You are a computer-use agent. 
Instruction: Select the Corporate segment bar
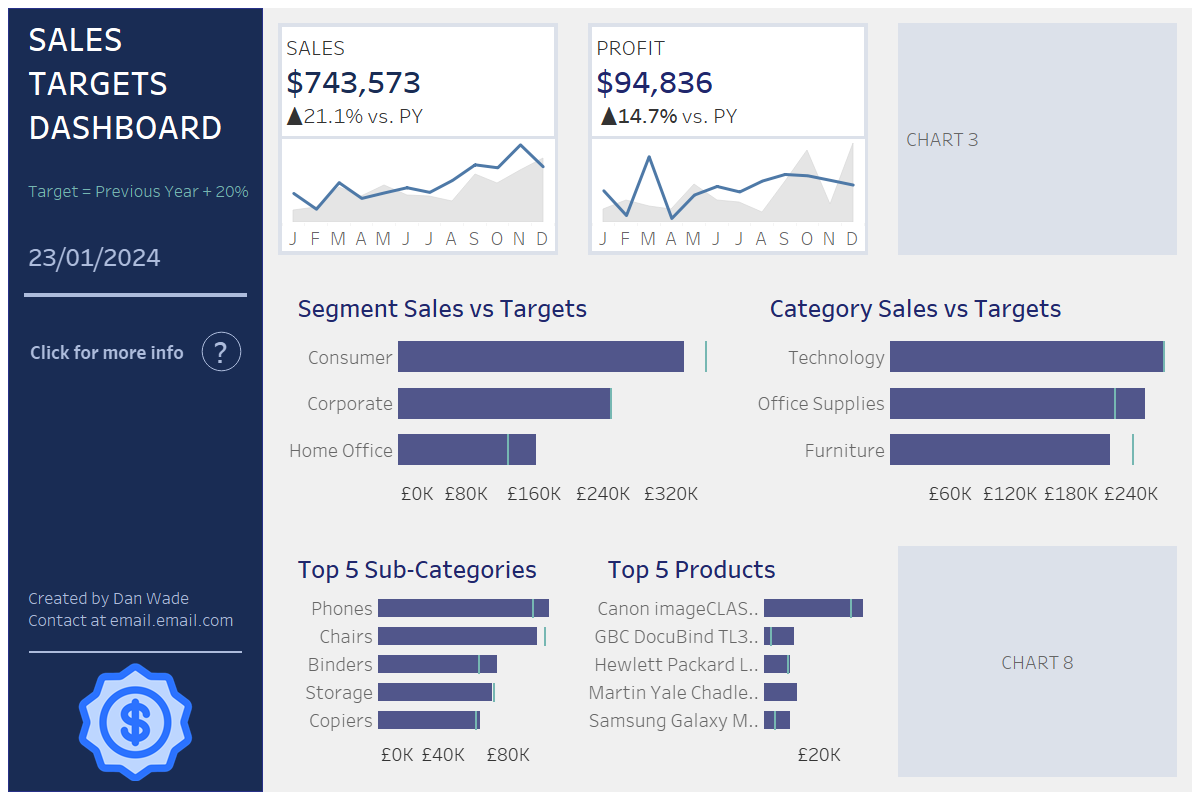[504, 404]
